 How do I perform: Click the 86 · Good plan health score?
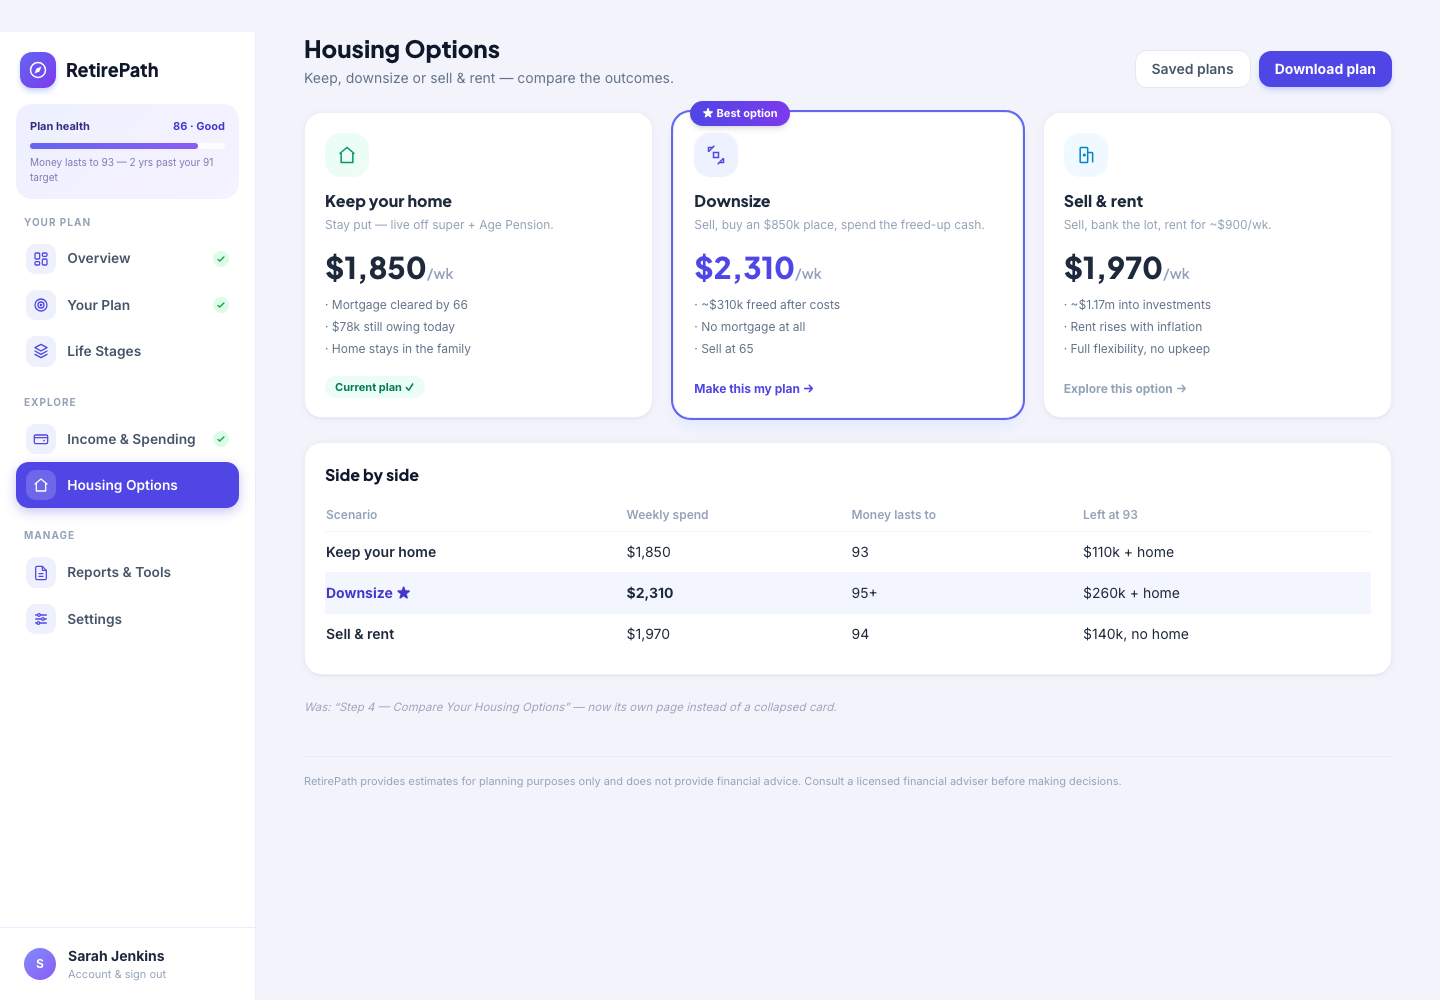click(199, 126)
